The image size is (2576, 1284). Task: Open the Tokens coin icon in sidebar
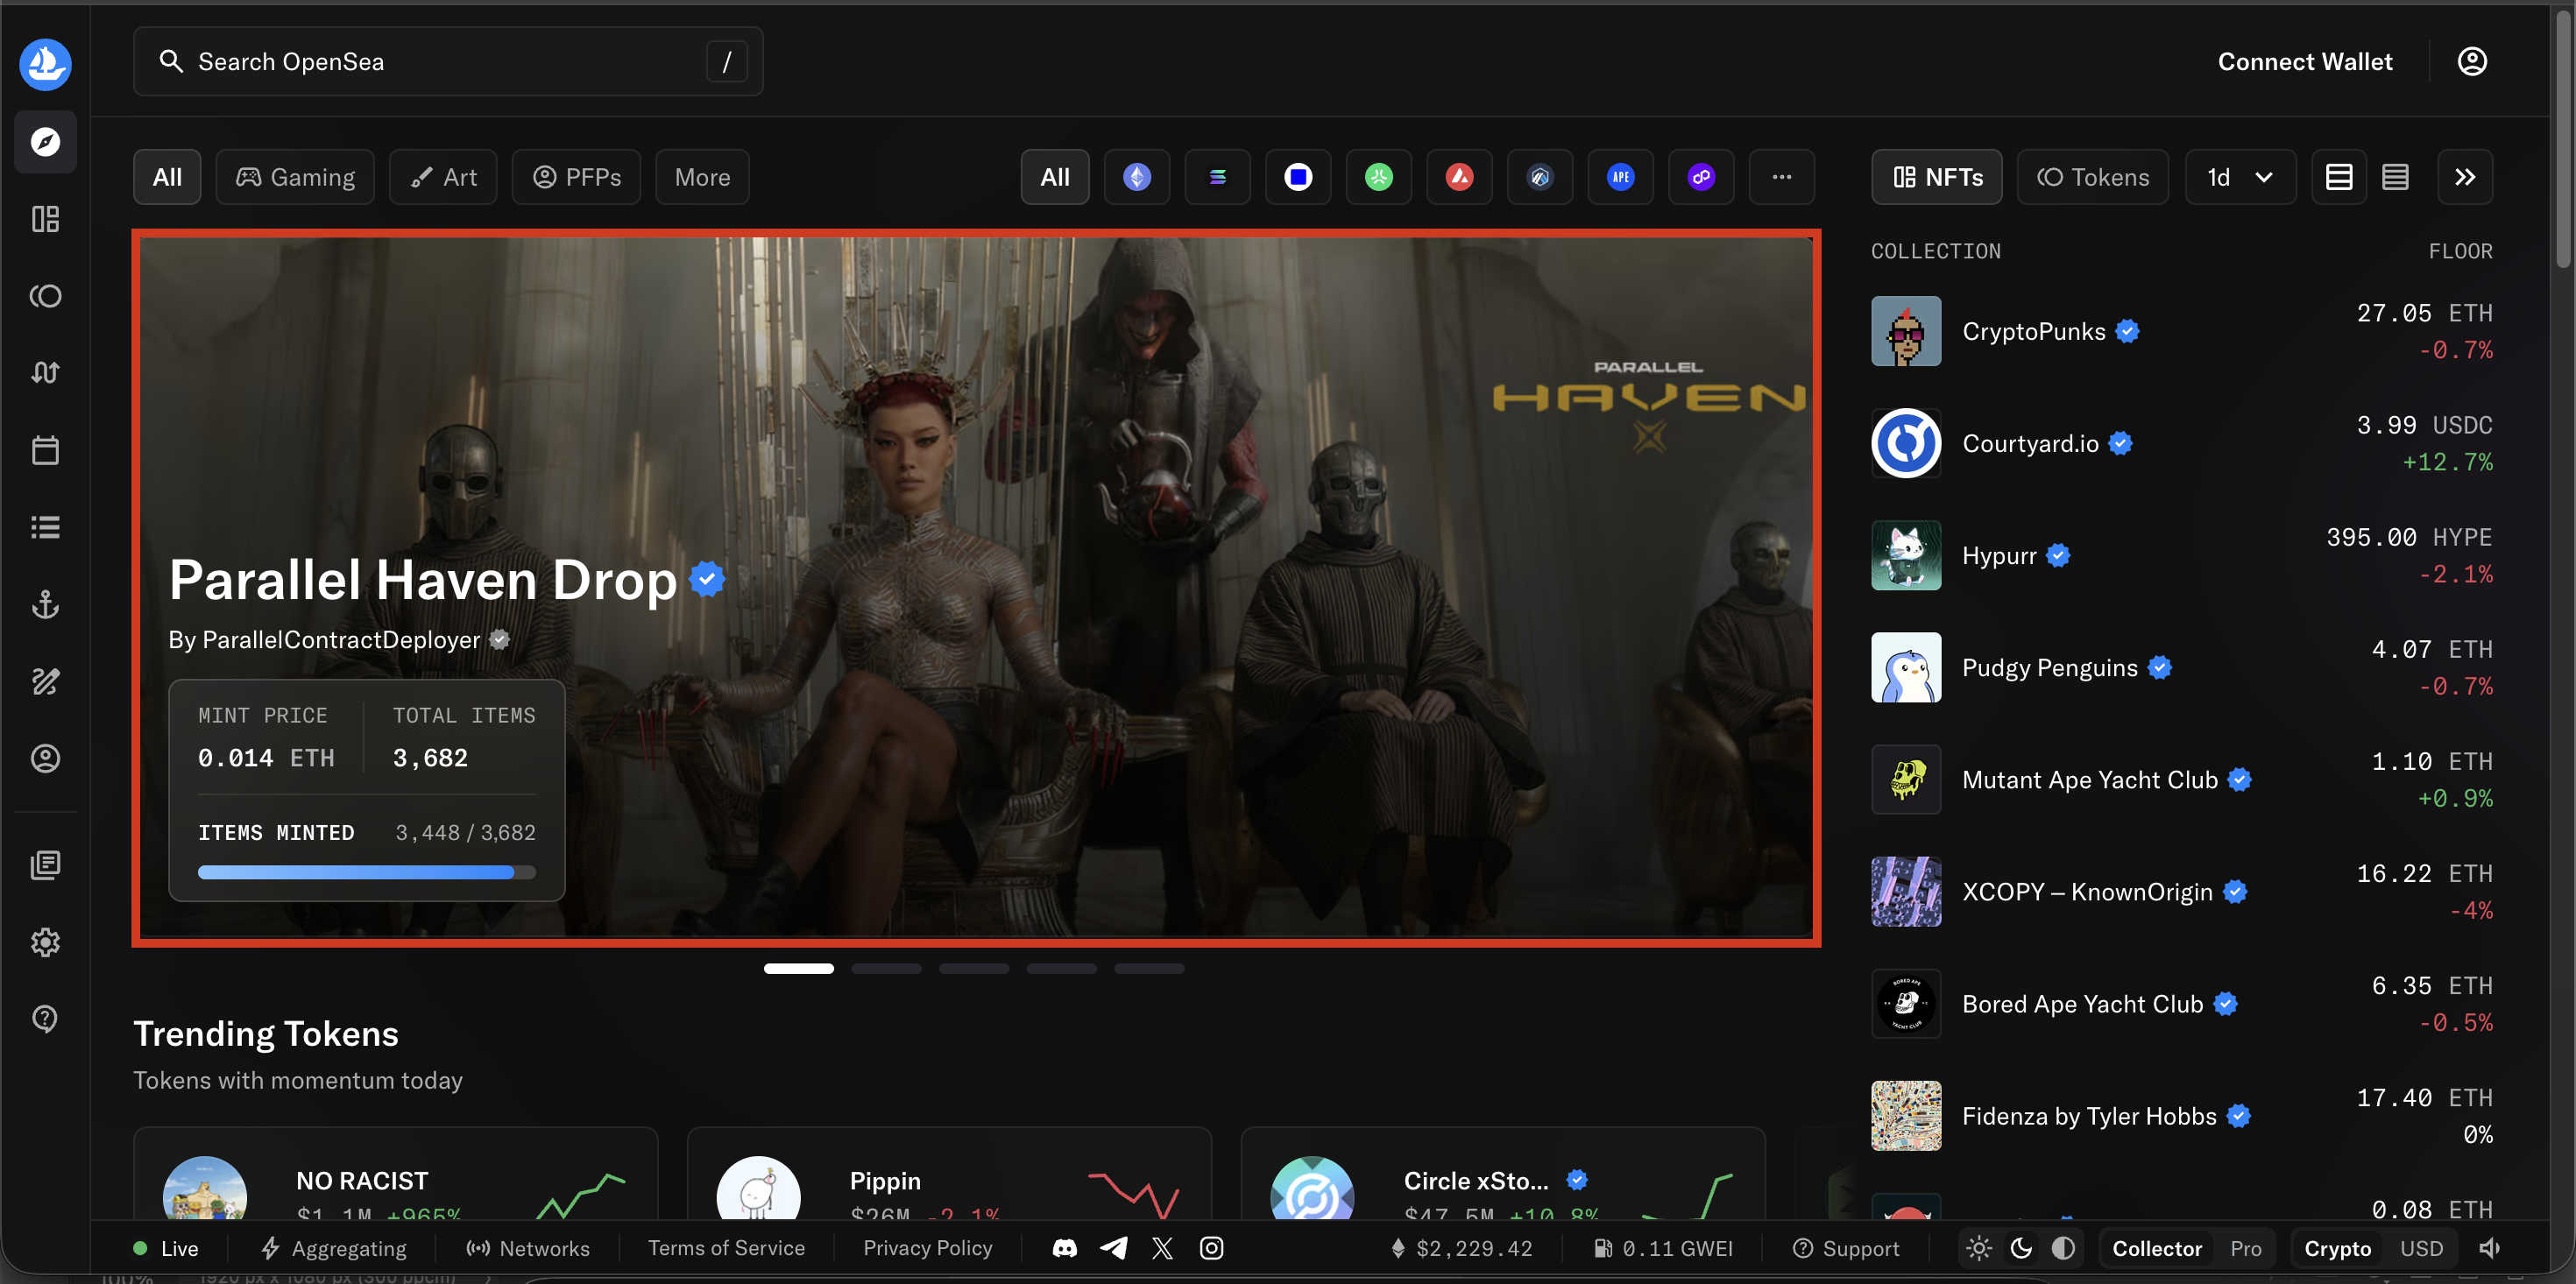coord(45,296)
